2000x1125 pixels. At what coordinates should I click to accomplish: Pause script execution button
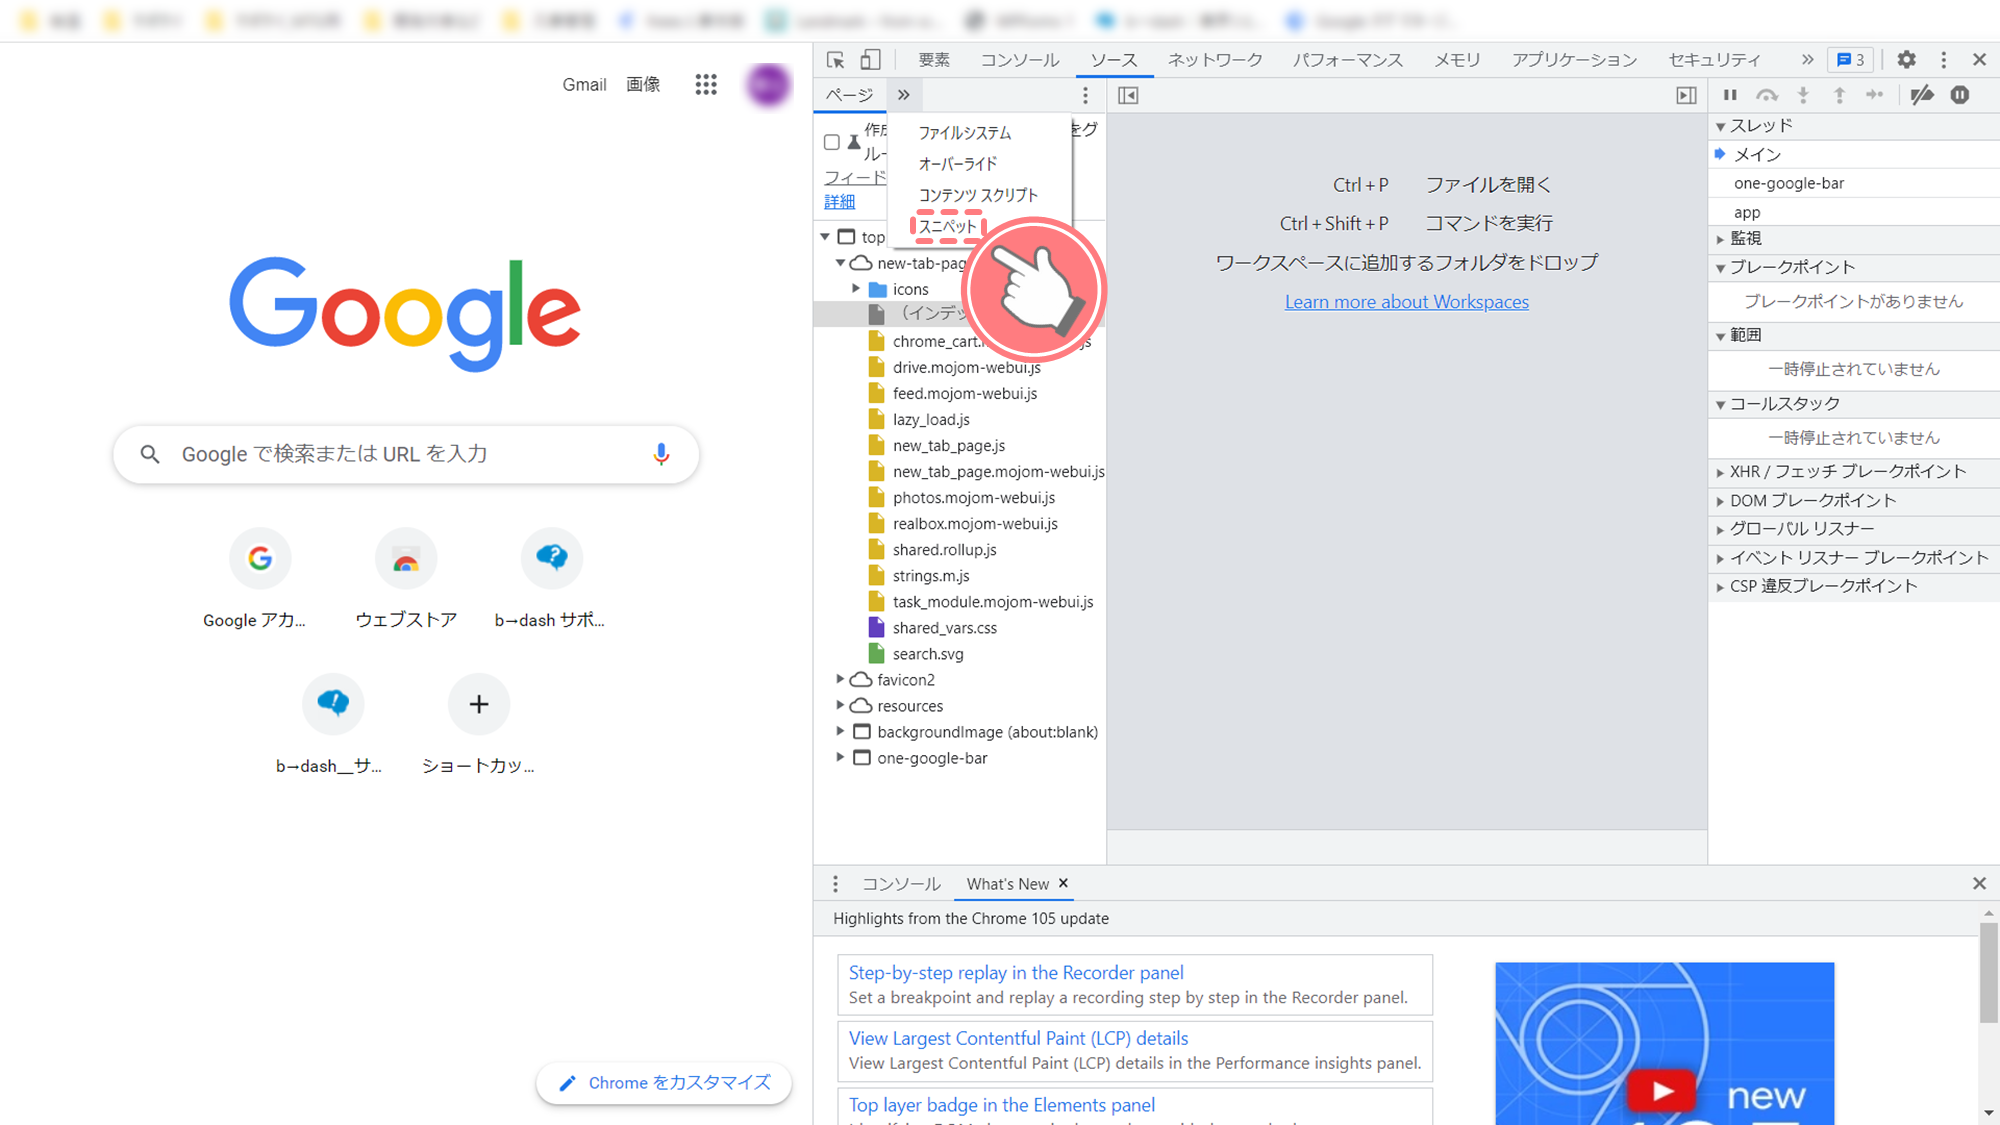tap(1730, 95)
